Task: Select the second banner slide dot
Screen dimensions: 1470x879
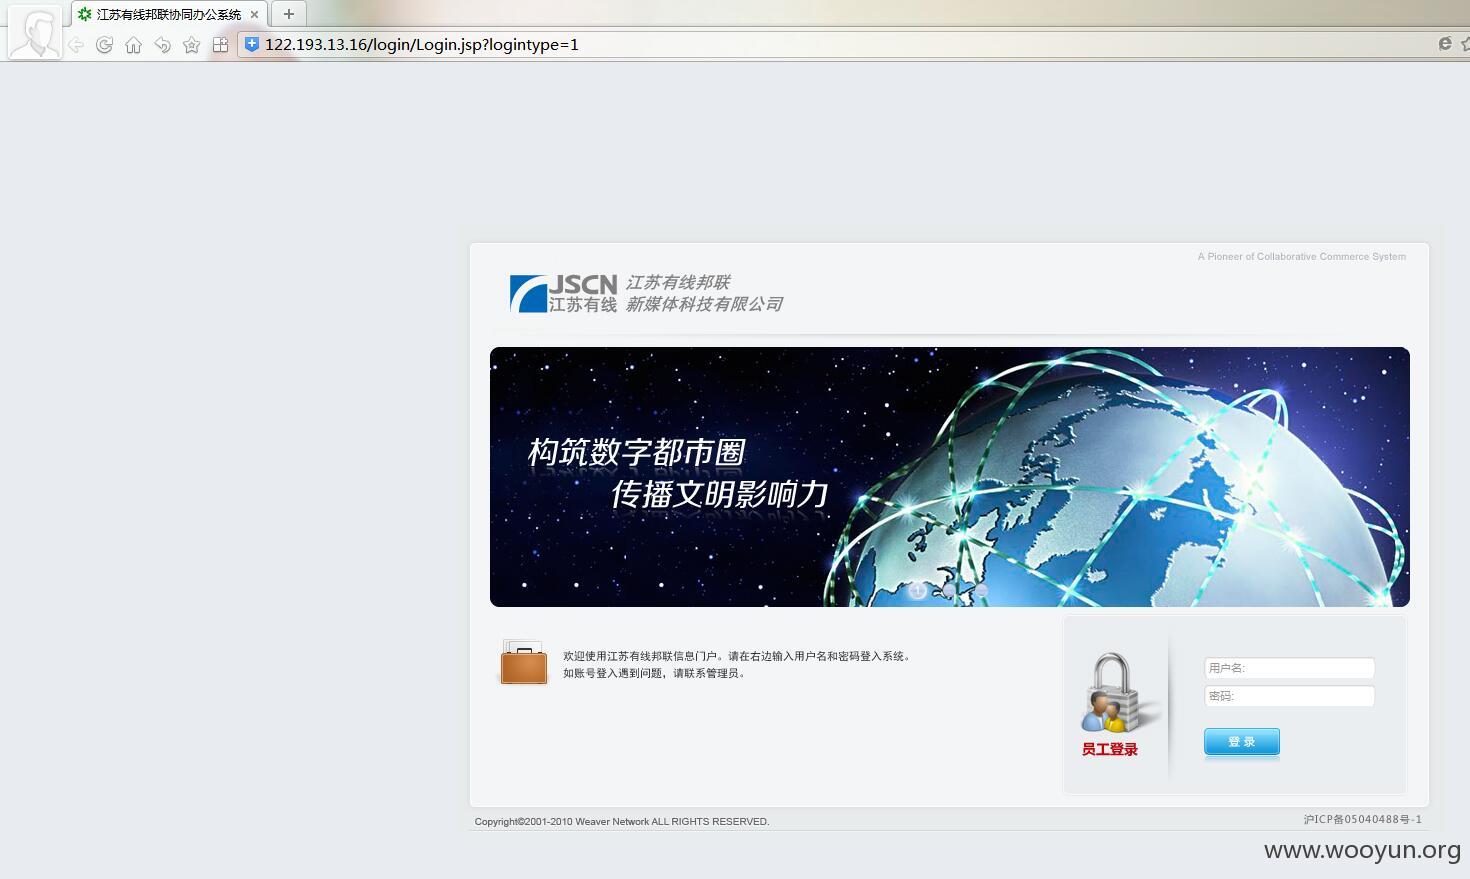Action: pos(949,590)
